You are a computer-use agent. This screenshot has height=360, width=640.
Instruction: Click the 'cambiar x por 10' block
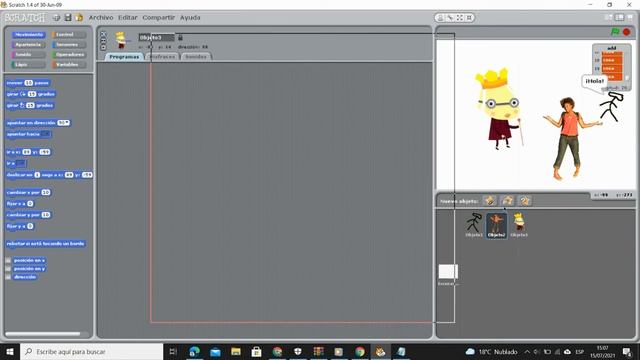click(28, 192)
